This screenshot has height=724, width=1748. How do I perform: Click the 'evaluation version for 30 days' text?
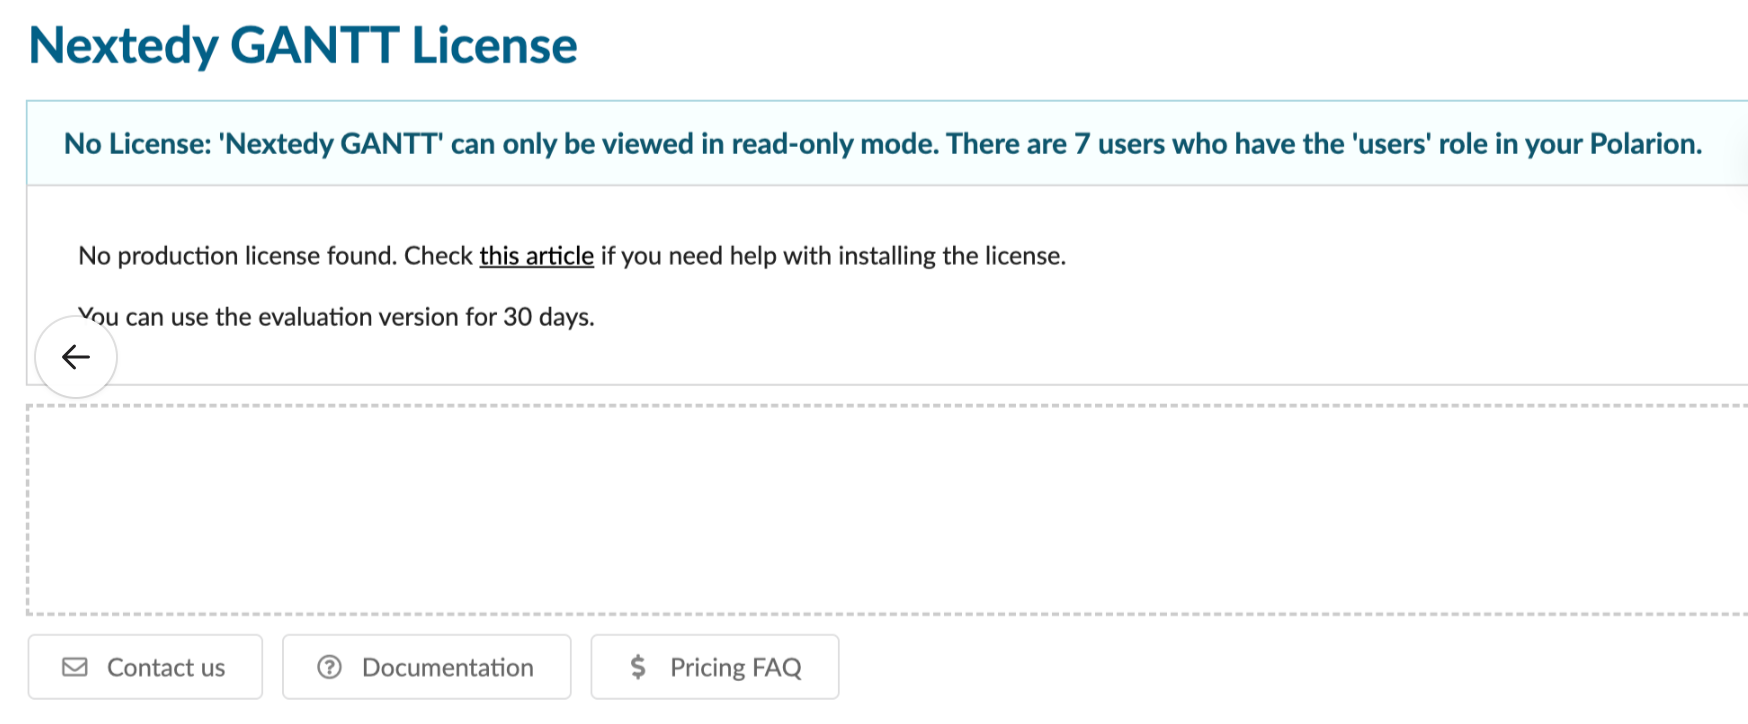click(426, 317)
